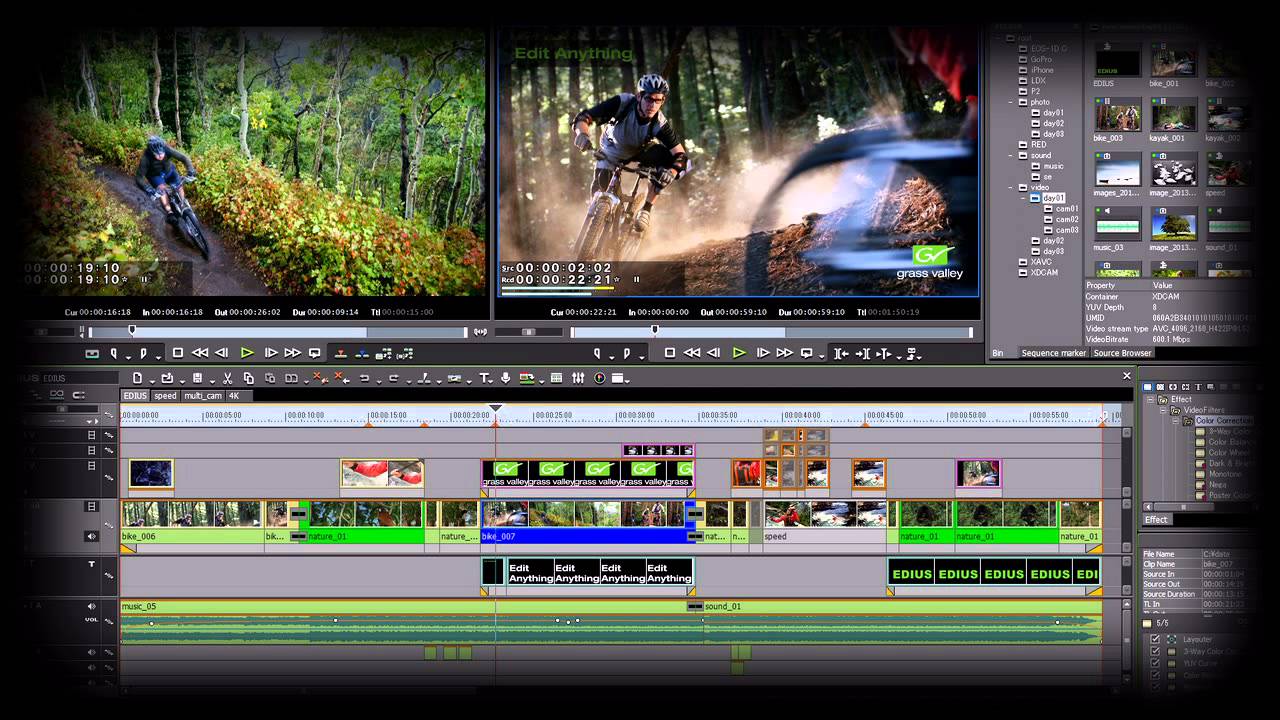Collapse the VideoFilters folder in the Effect palette

[x=1163, y=409]
